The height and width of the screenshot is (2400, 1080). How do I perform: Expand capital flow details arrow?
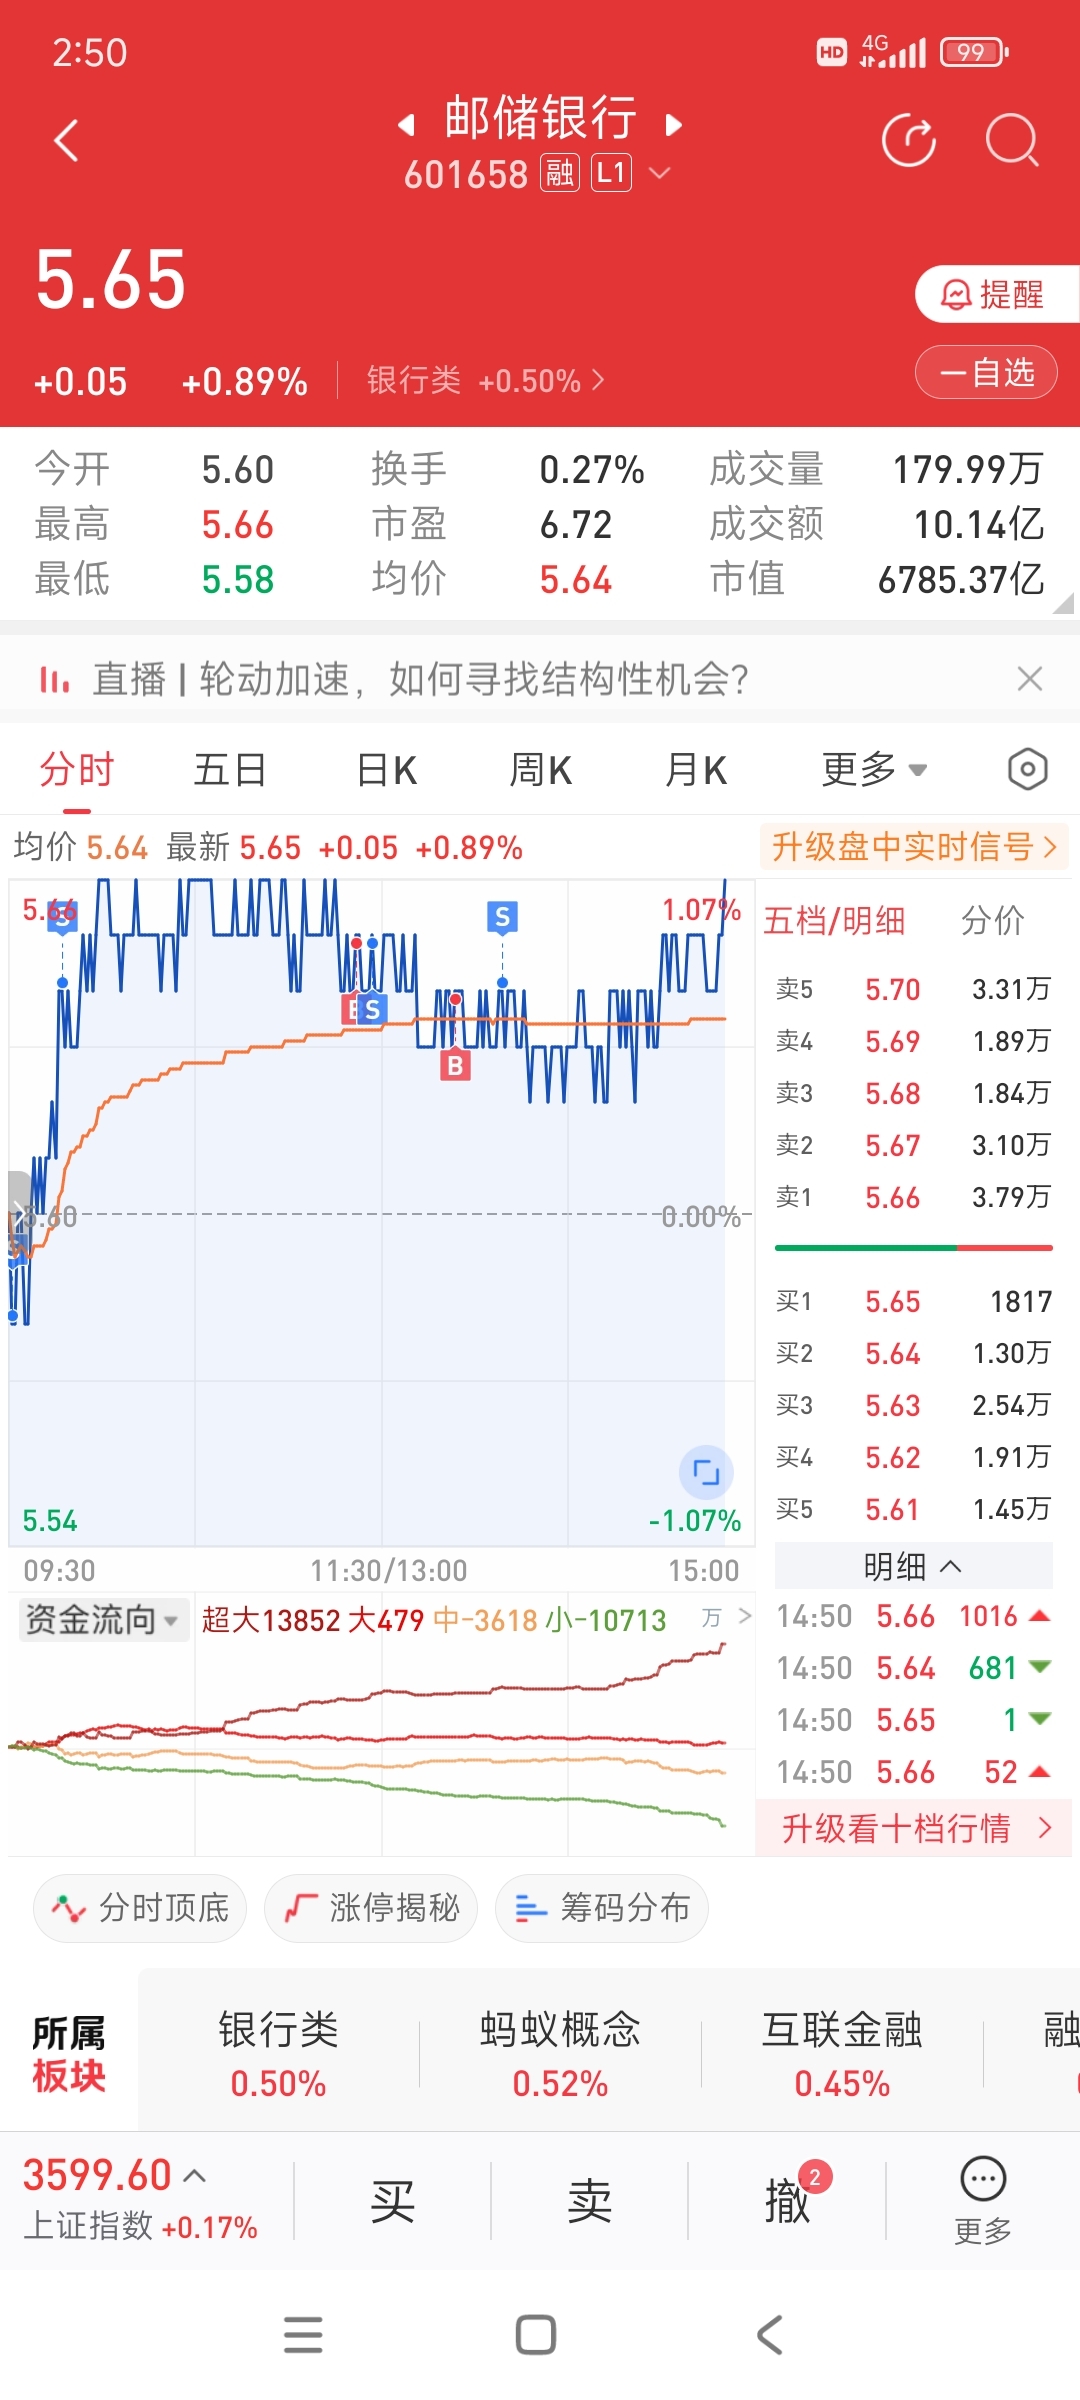(x=744, y=1616)
